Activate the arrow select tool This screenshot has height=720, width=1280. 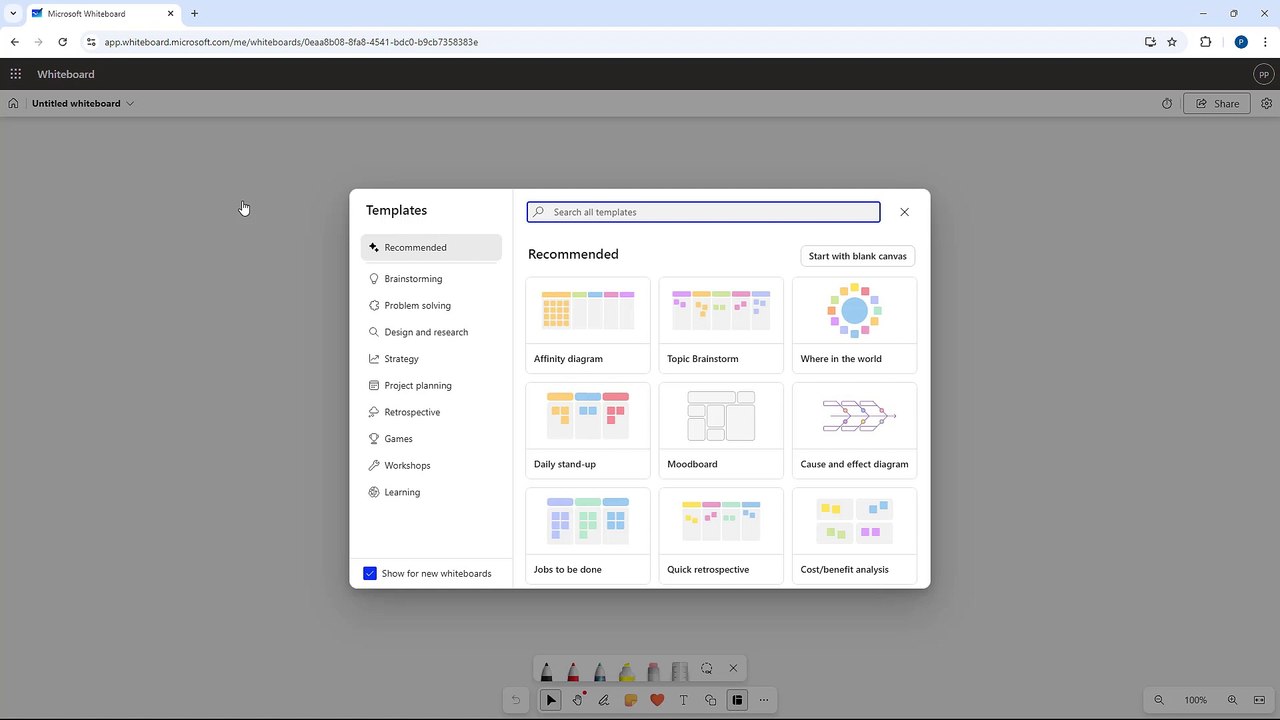[551, 700]
